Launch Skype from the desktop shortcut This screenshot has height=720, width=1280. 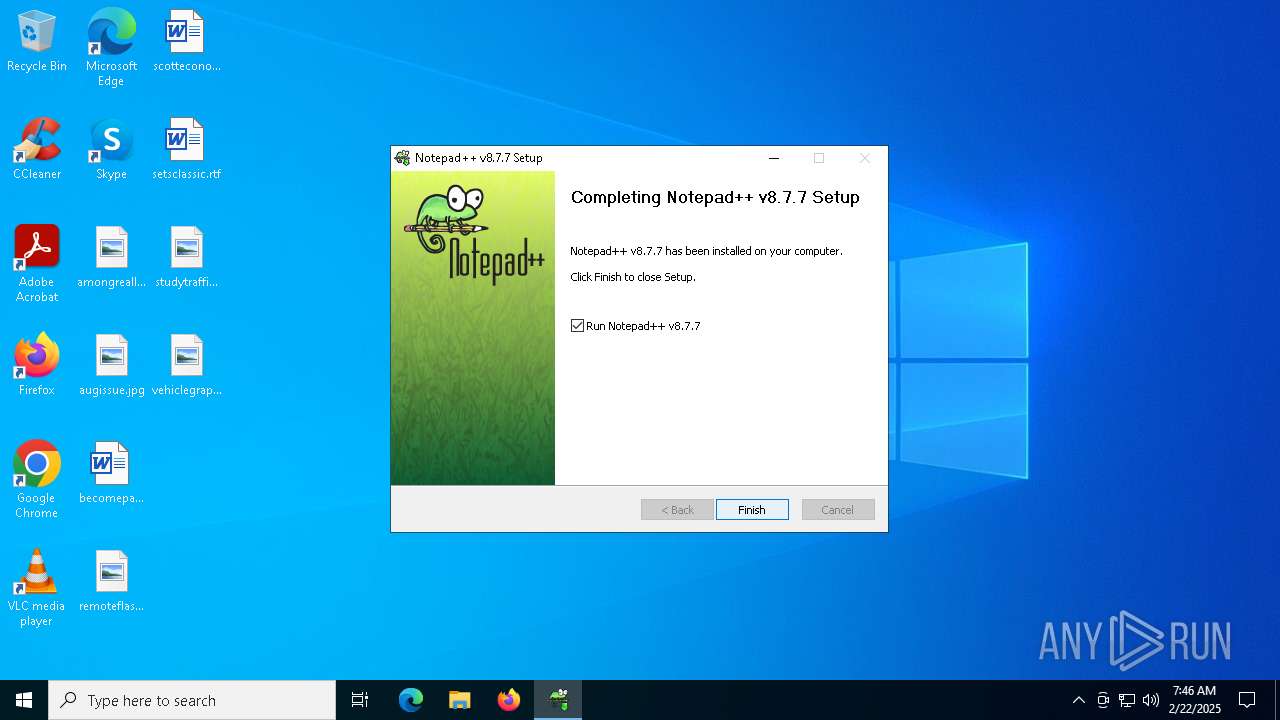click(111, 149)
